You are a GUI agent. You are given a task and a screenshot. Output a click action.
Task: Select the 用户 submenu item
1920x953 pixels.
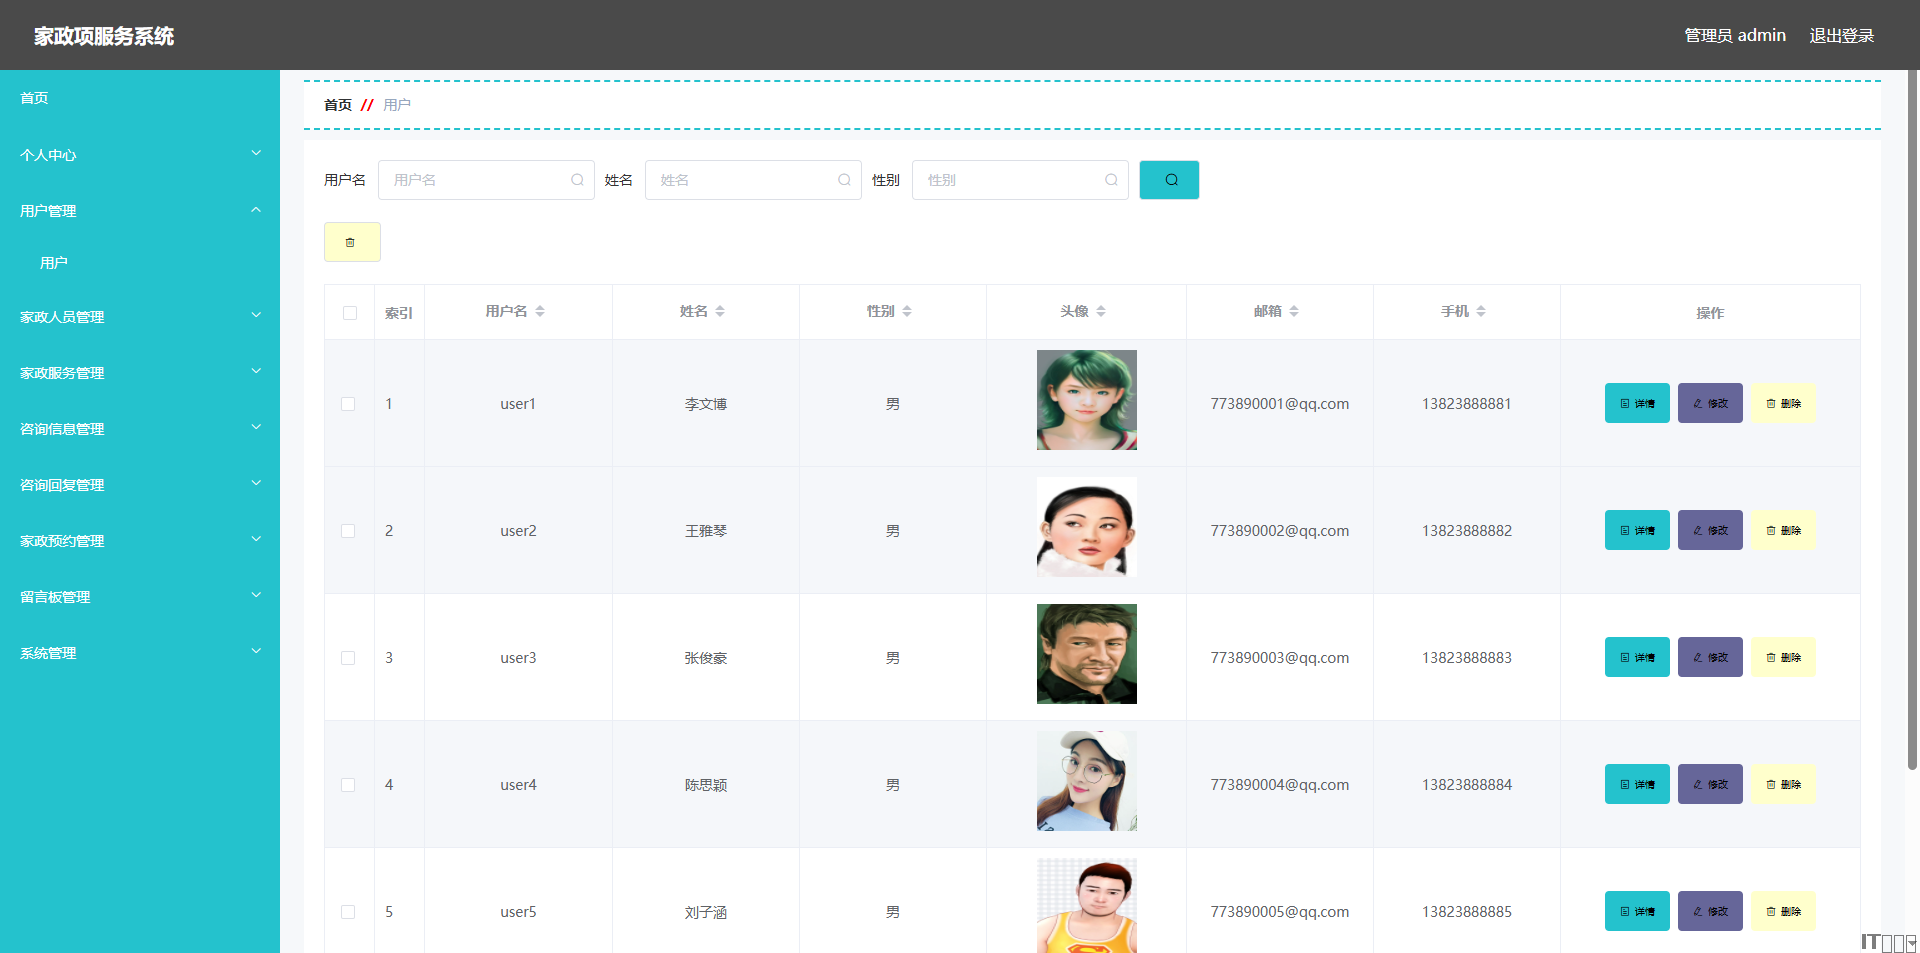pyautogui.click(x=54, y=263)
